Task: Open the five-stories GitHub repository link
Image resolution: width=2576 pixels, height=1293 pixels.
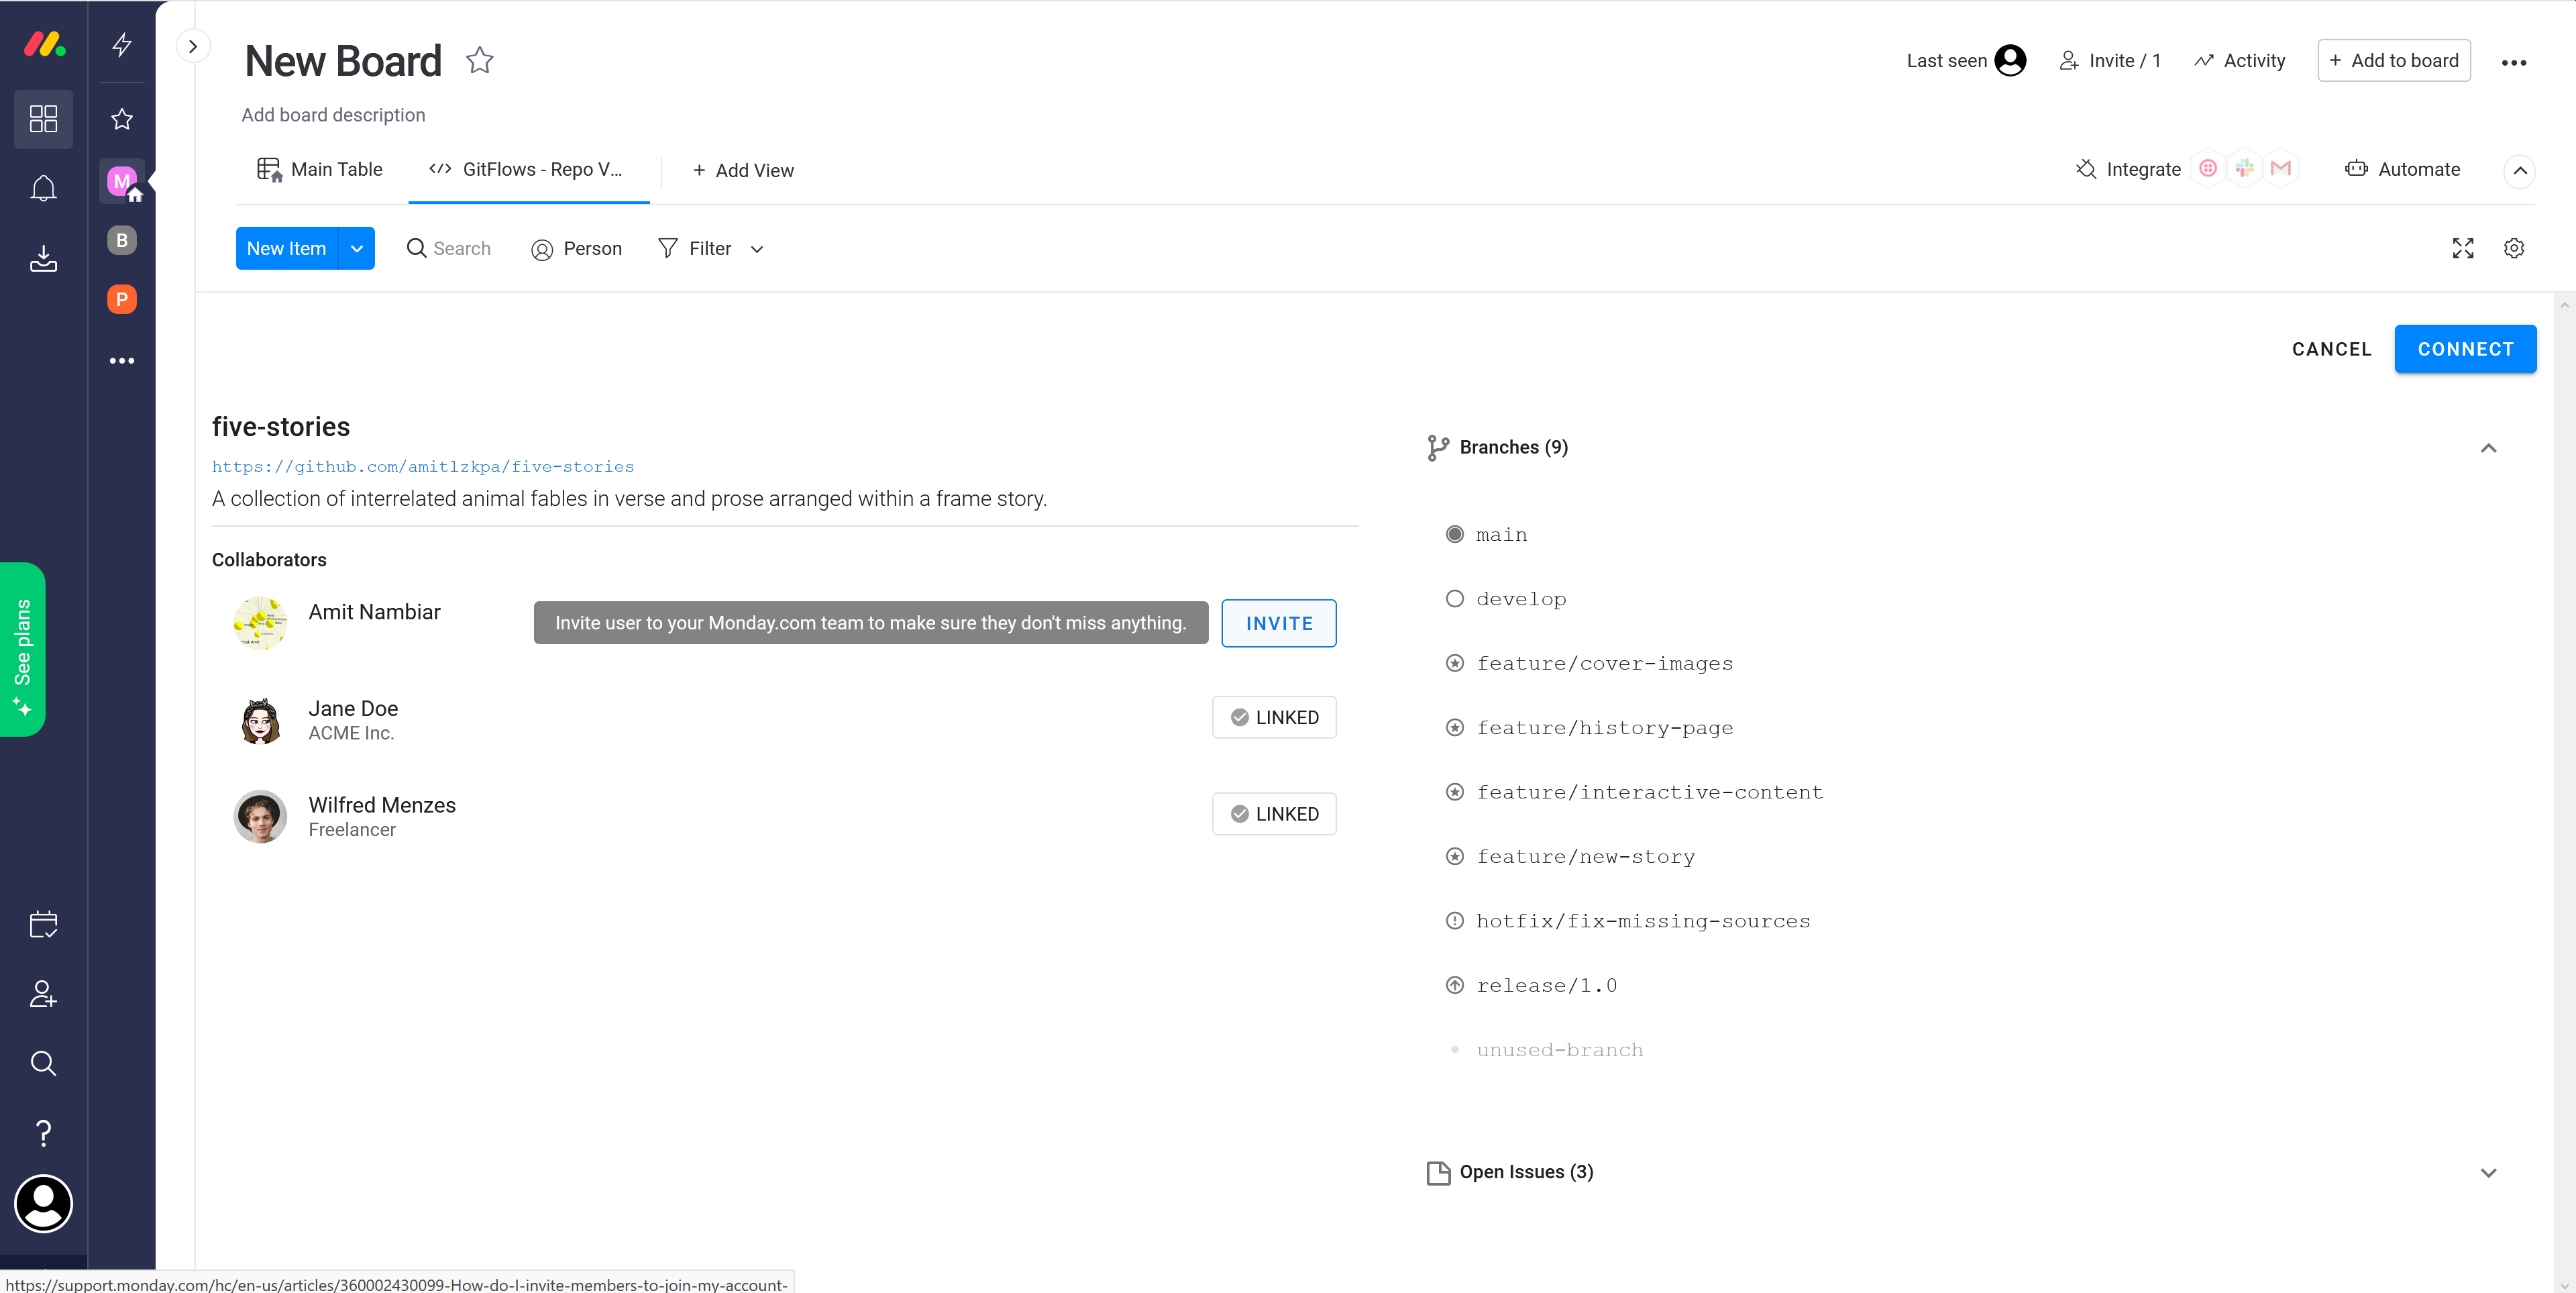Action: [423, 467]
